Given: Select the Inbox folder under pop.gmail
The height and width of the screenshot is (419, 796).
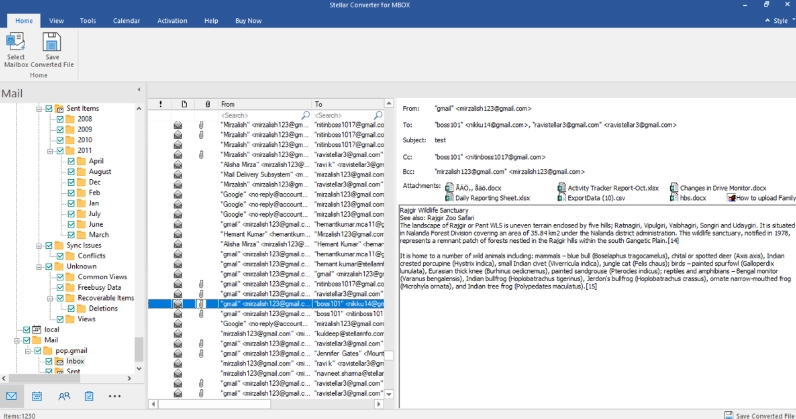Looking at the screenshot, I should (x=75, y=361).
